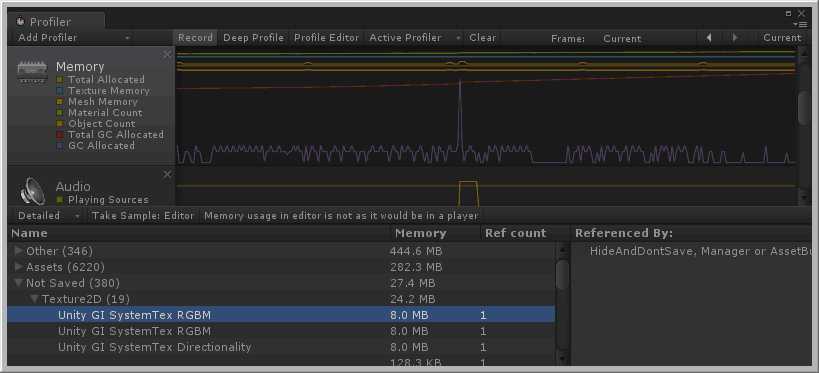This screenshot has height=373, width=819.
Task: Close the Audio profiler module
Action: [x=167, y=174]
